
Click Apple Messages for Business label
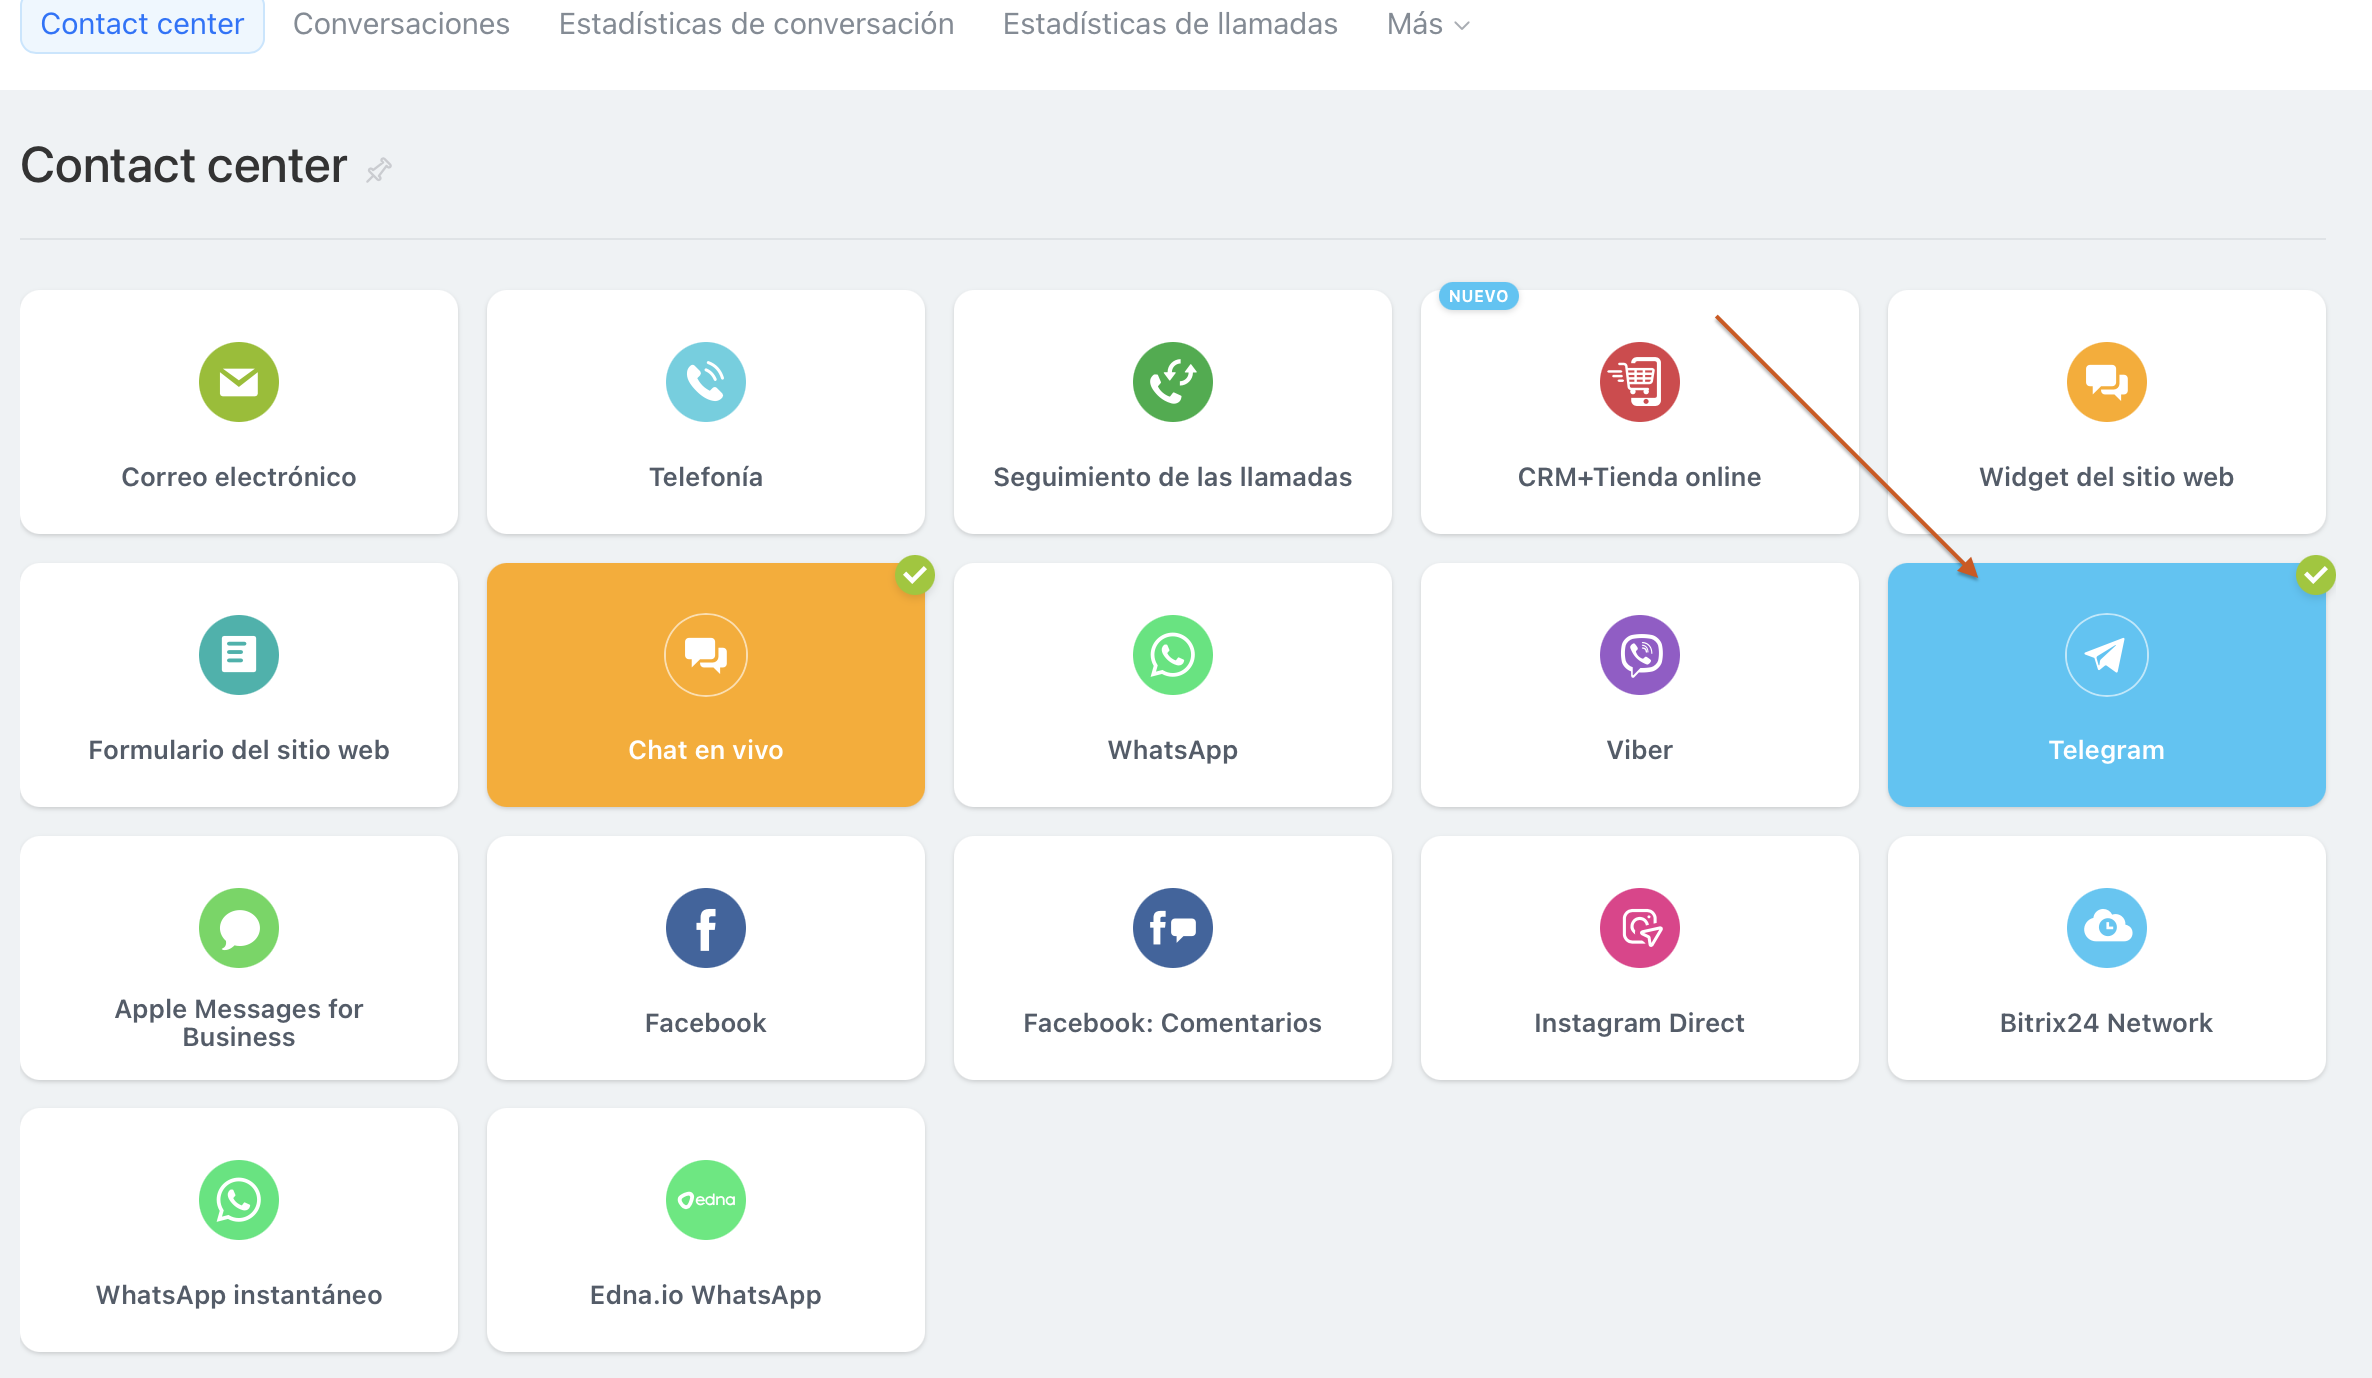click(x=238, y=1023)
